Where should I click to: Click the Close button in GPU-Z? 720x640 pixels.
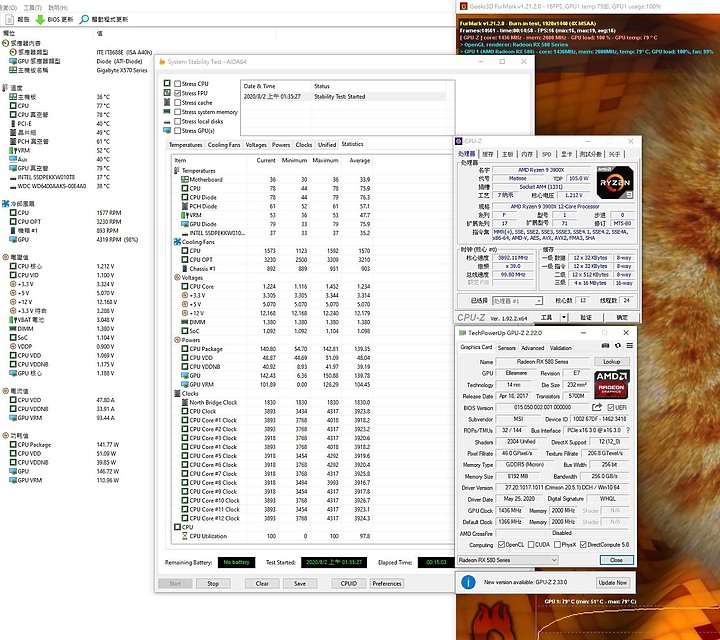coord(616,560)
